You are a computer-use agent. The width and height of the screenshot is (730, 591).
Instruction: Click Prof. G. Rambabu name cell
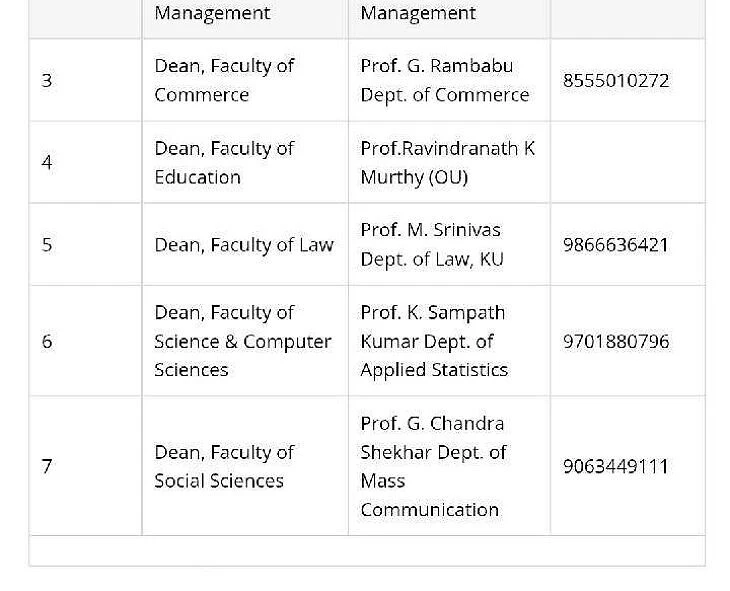pyautogui.click(x=449, y=80)
